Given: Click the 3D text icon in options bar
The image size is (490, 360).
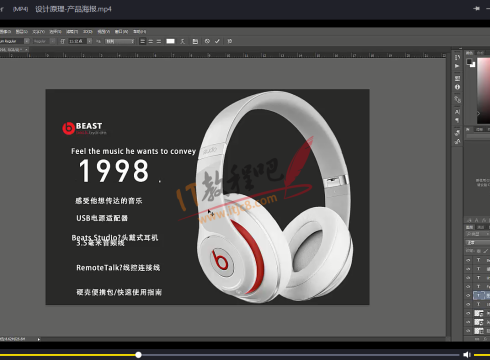Looking at the screenshot, I should coord(230,41).
